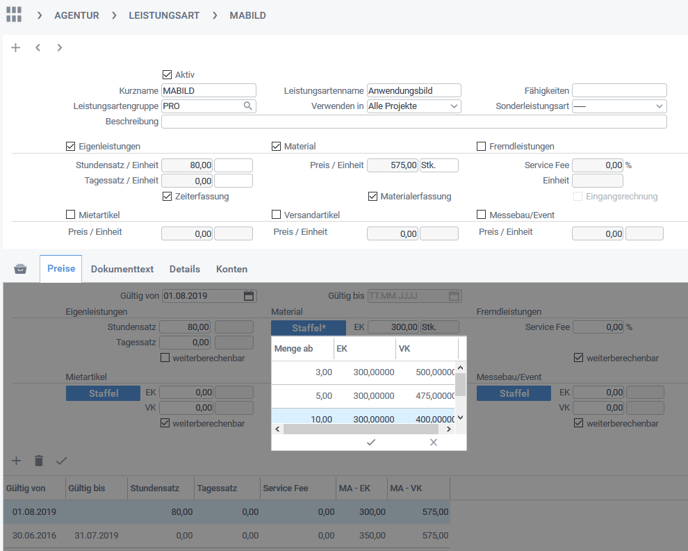Delete price row with trash icon
Screen dimensions: 688x551
[x=39, y=461]
